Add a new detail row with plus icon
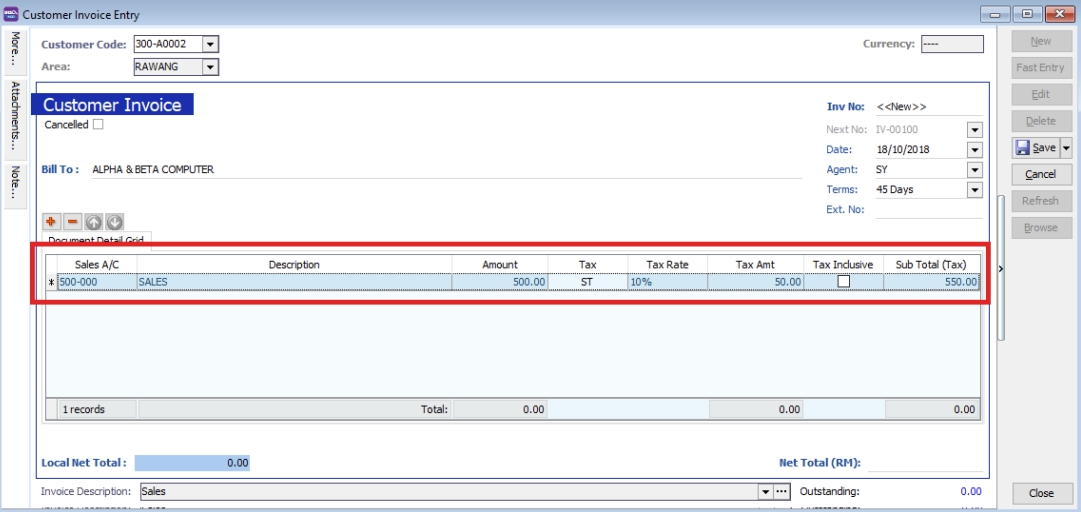1081x512 pixels. pos(50,222)
